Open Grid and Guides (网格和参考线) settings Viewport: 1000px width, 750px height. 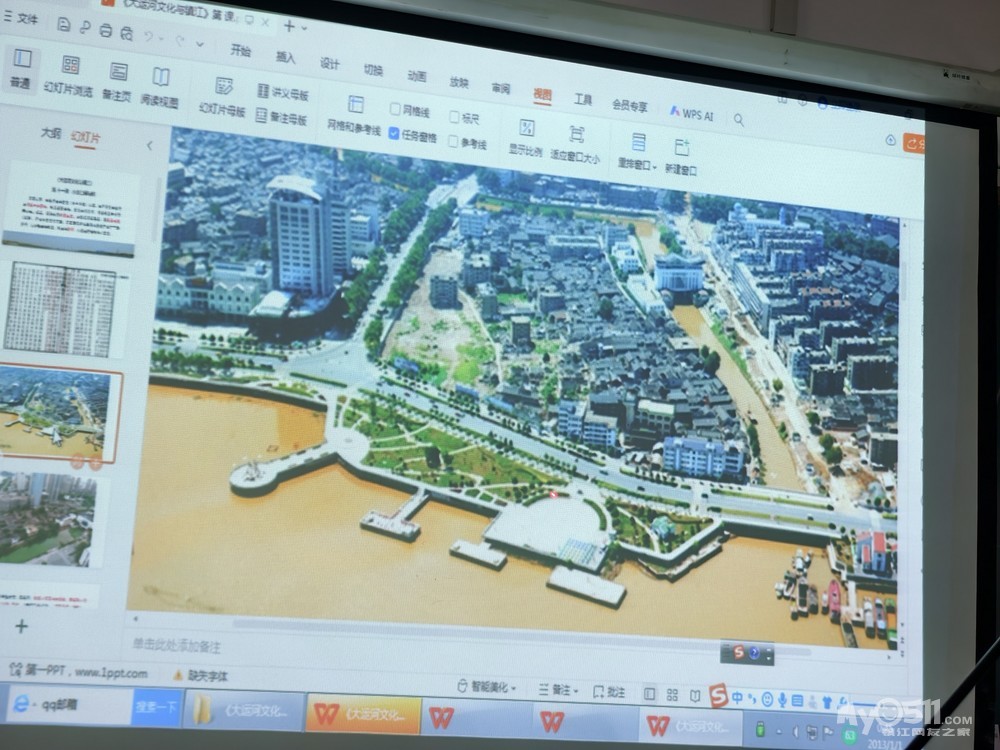pyautogui.click(x=354, y=115)
